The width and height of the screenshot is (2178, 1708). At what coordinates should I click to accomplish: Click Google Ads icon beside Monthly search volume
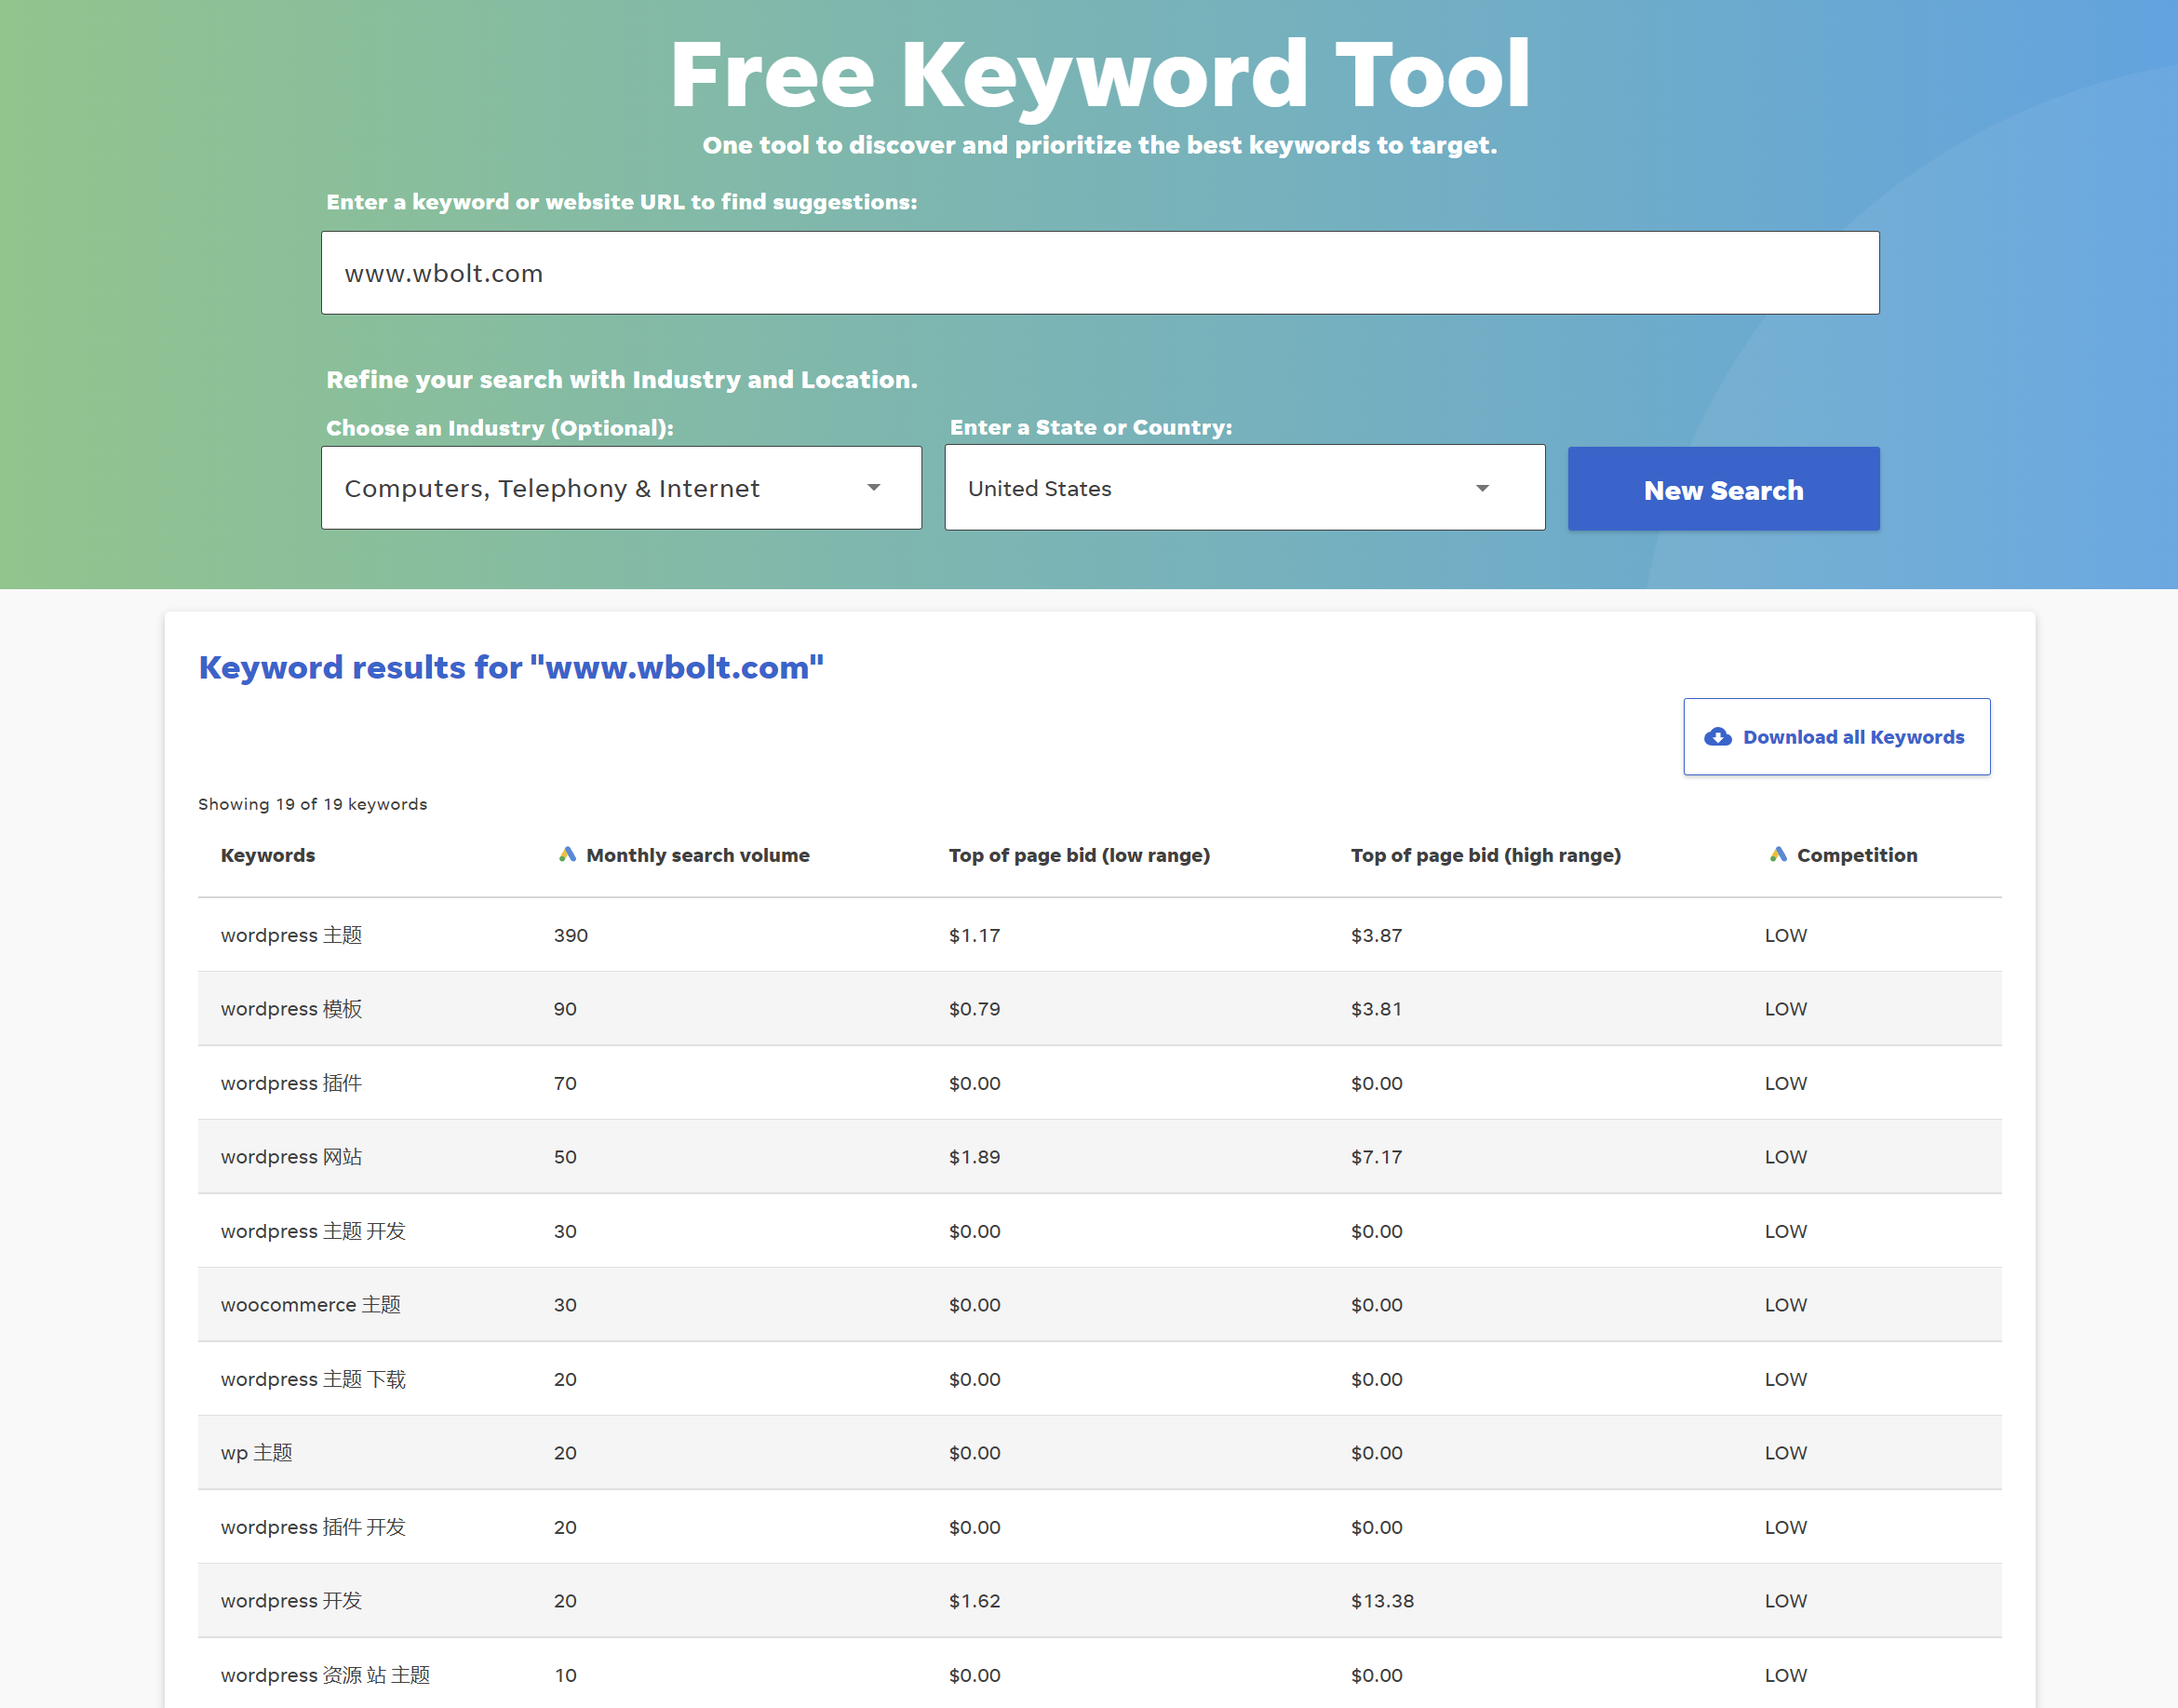click(x=567, y=855)
